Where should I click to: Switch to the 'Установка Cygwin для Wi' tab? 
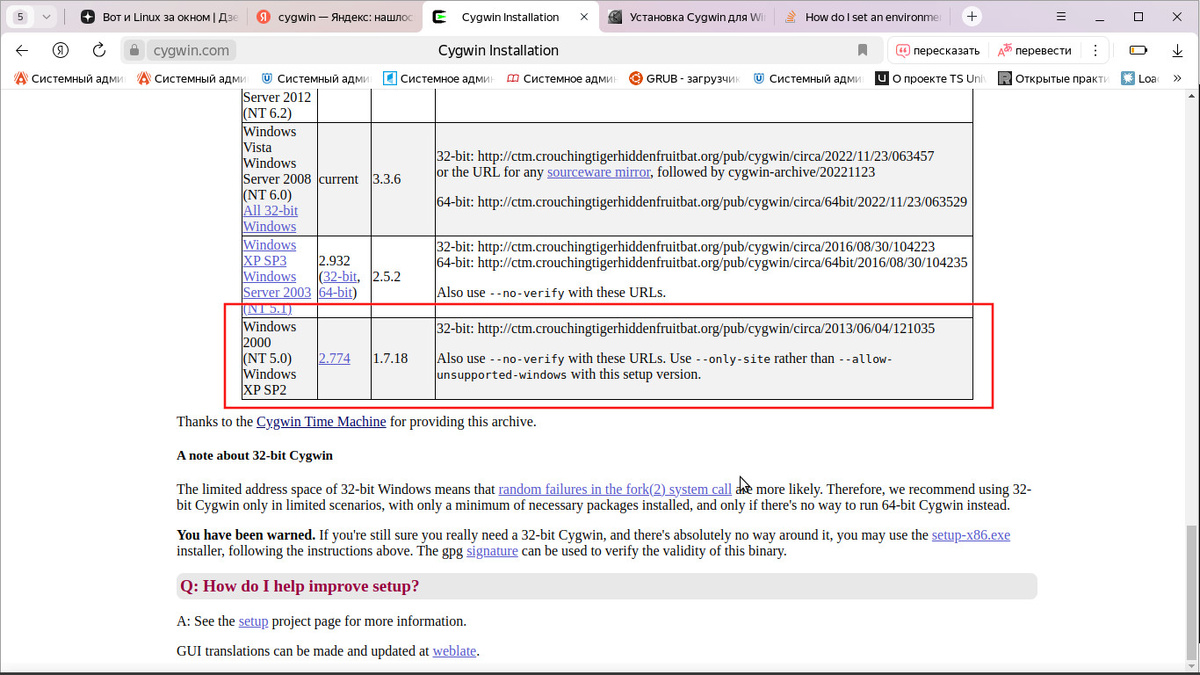pyautogui.click(x=685, y=17)
